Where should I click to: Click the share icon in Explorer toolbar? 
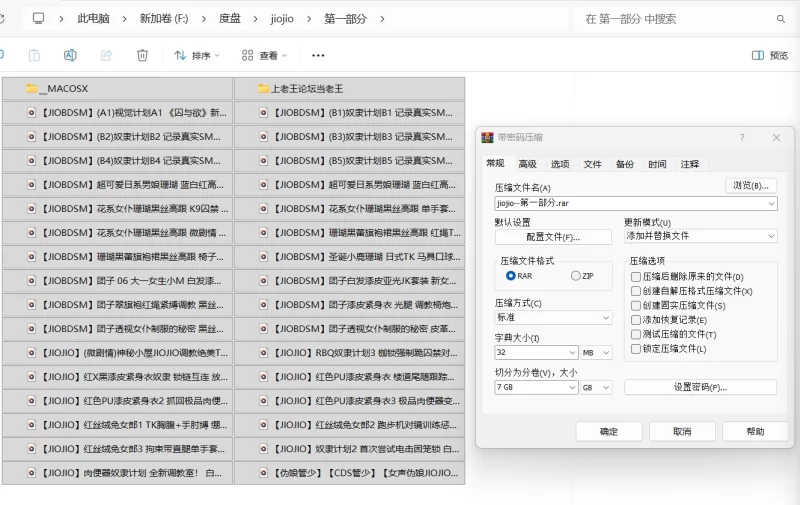tap(106, 56)
